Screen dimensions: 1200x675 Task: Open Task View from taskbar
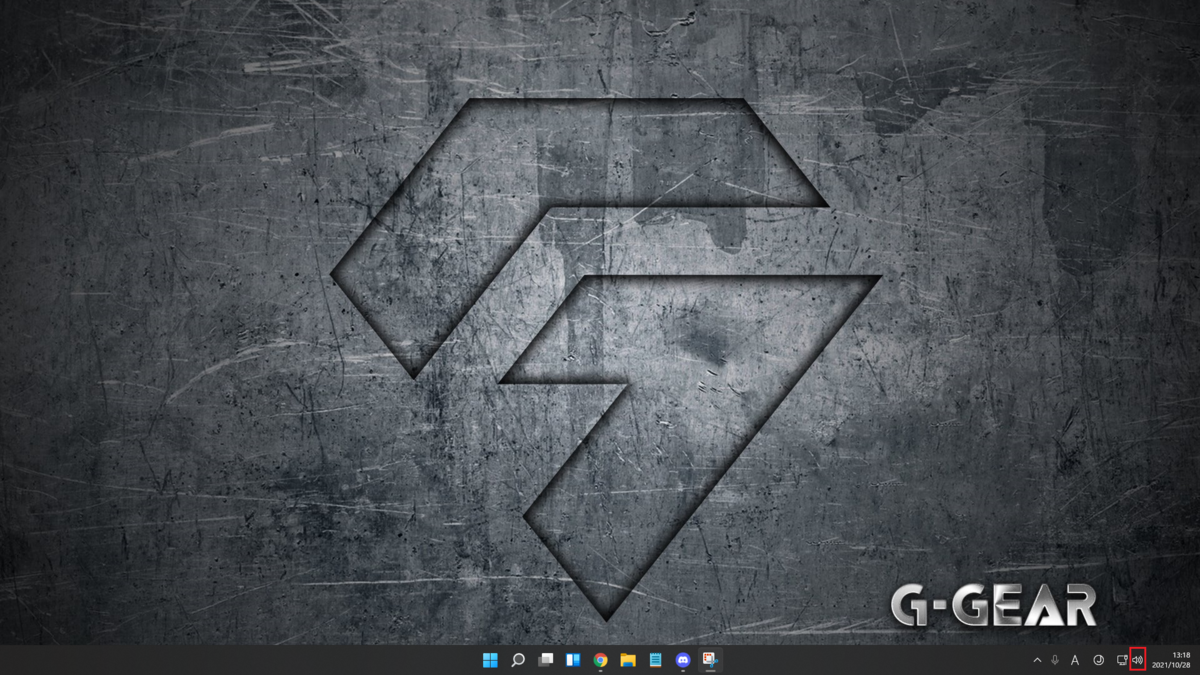click(x=545, y=660)
